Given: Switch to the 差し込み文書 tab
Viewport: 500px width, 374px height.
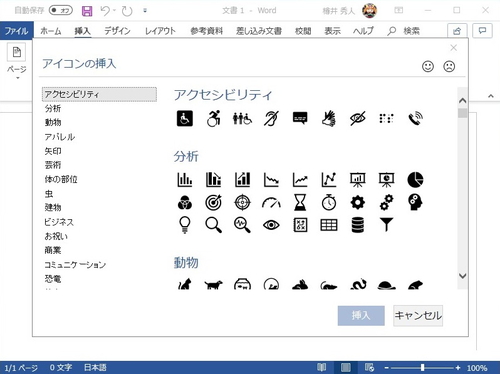Looking at the screenshot, I should point(259,31).
